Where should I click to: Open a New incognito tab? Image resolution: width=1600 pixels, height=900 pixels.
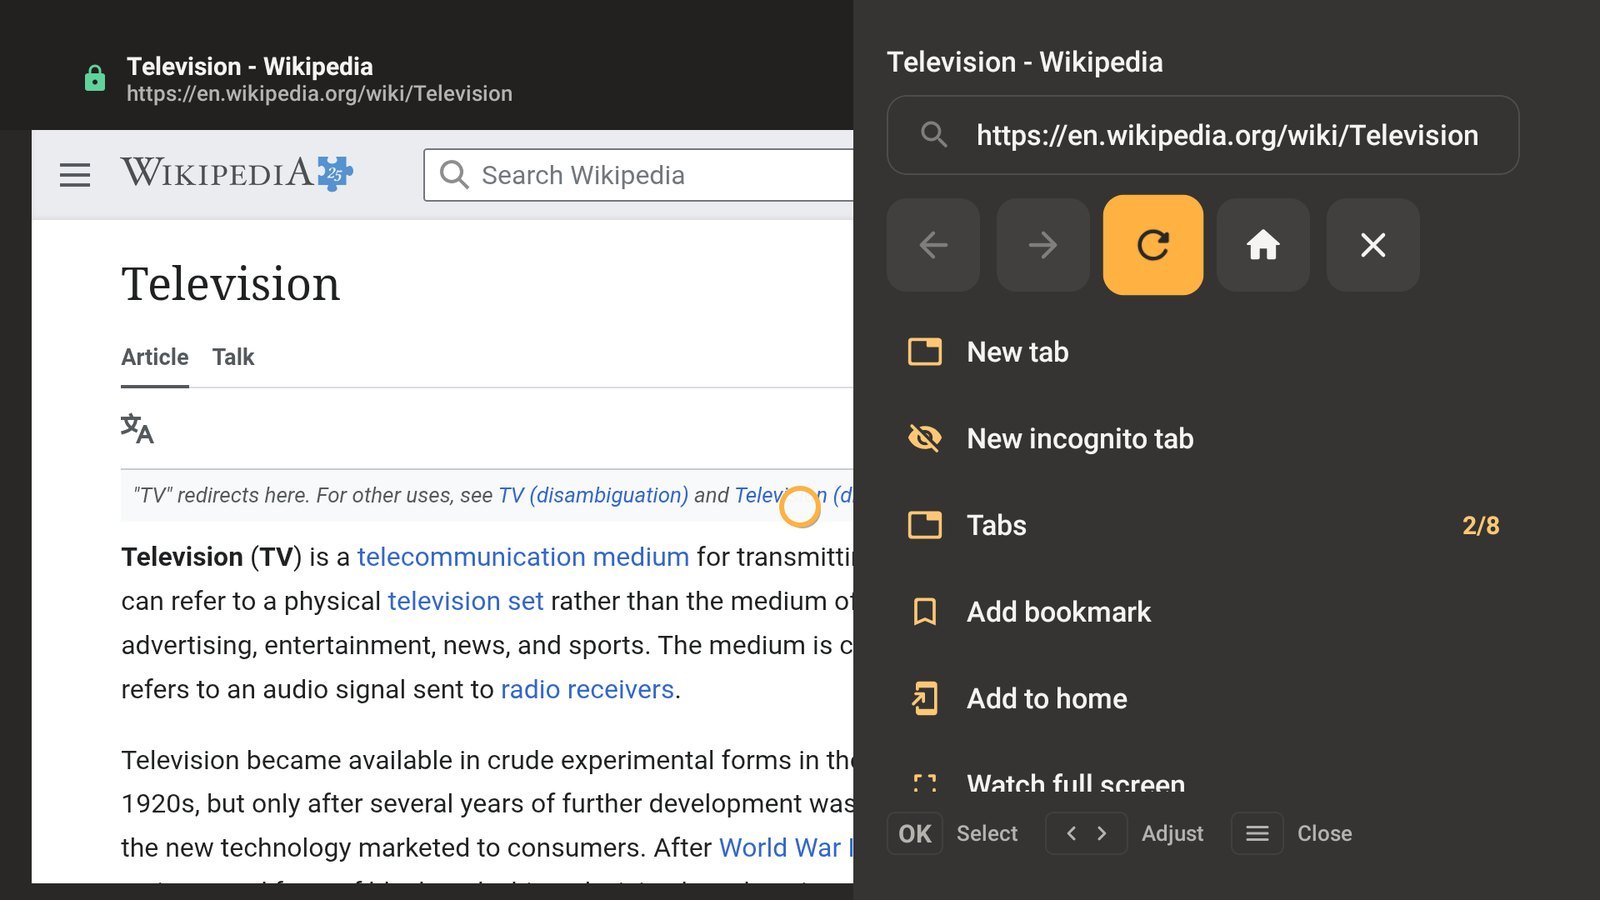tap(1203, 439)
